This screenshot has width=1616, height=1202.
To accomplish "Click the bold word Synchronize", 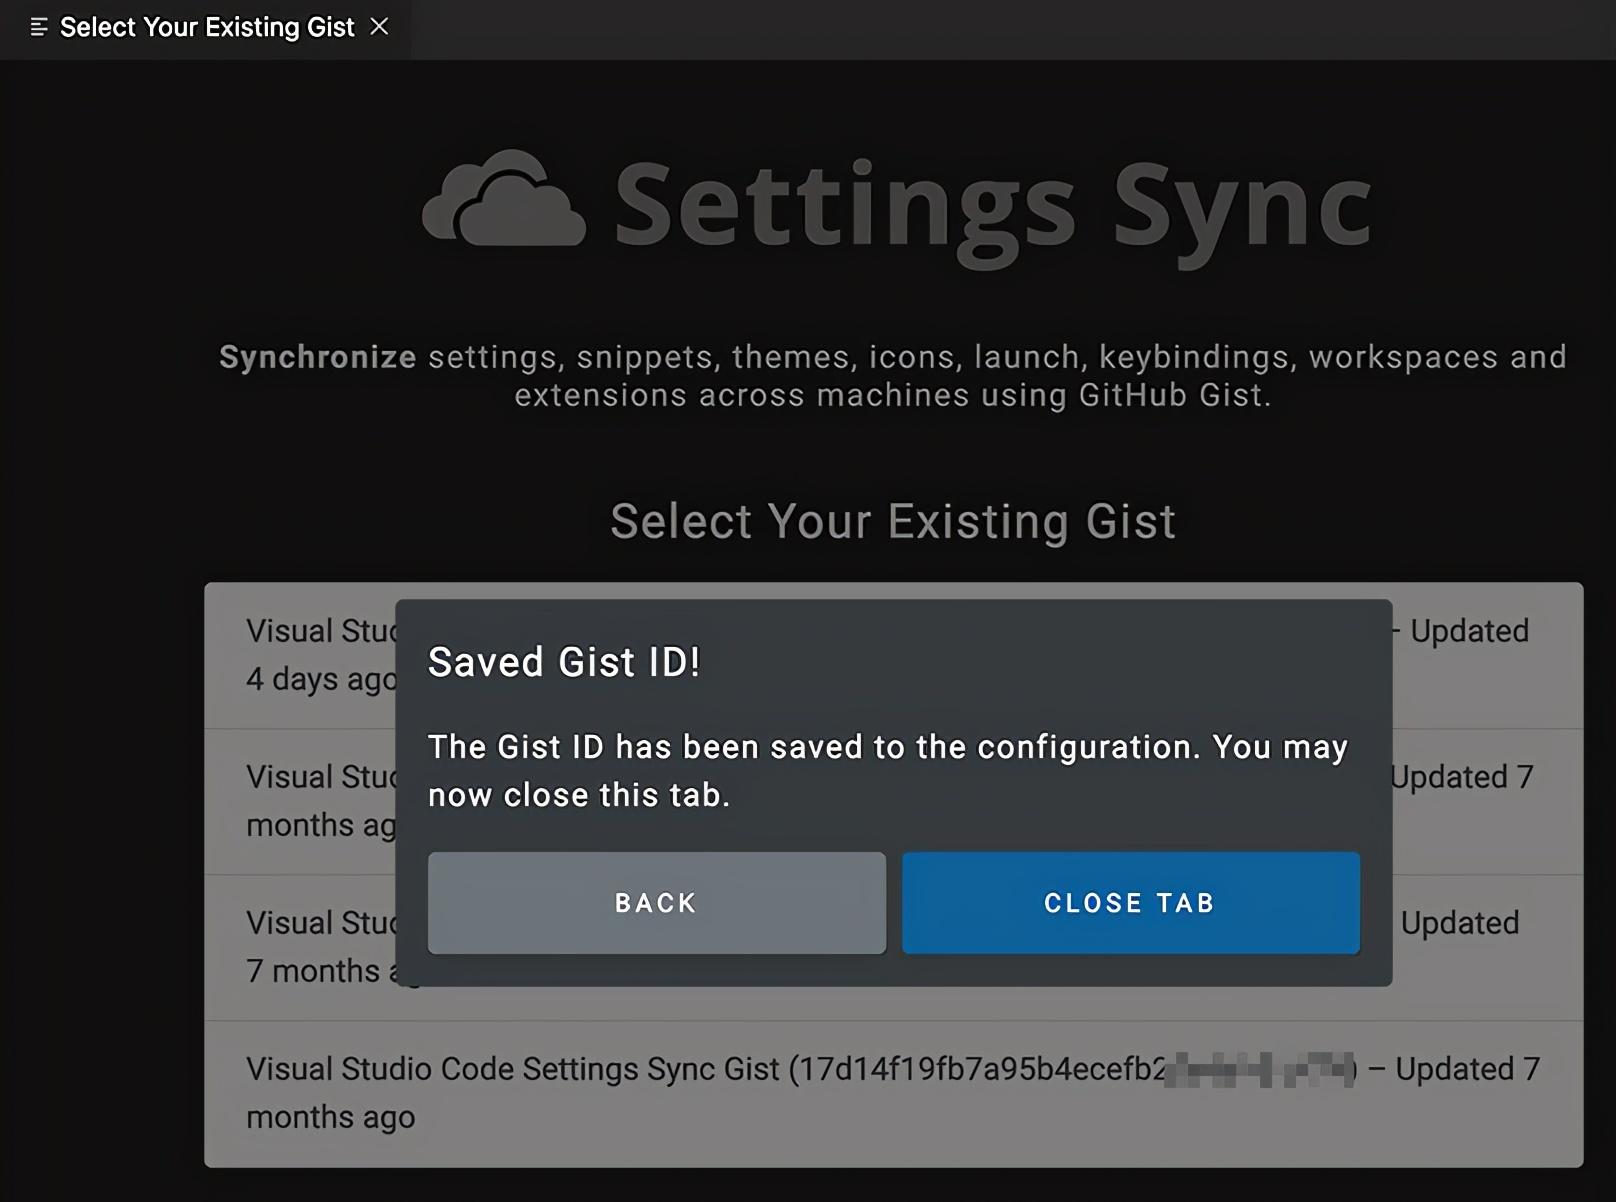I will (317, 357).
